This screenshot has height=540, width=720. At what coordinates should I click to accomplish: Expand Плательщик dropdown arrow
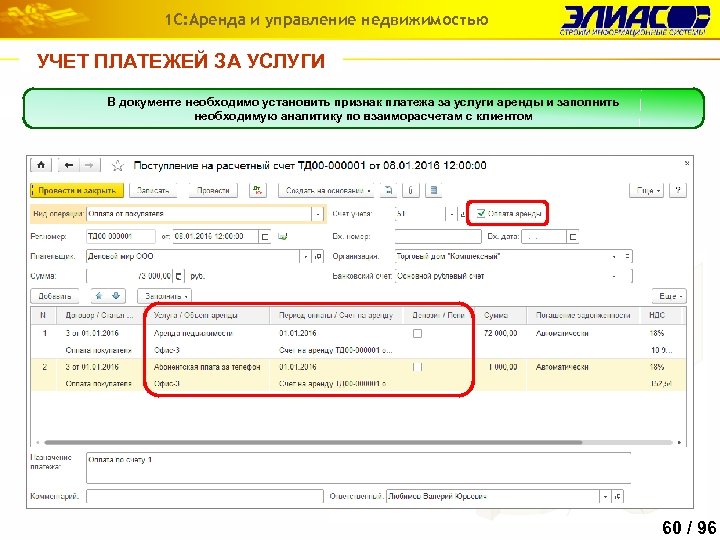pos(306,256)
